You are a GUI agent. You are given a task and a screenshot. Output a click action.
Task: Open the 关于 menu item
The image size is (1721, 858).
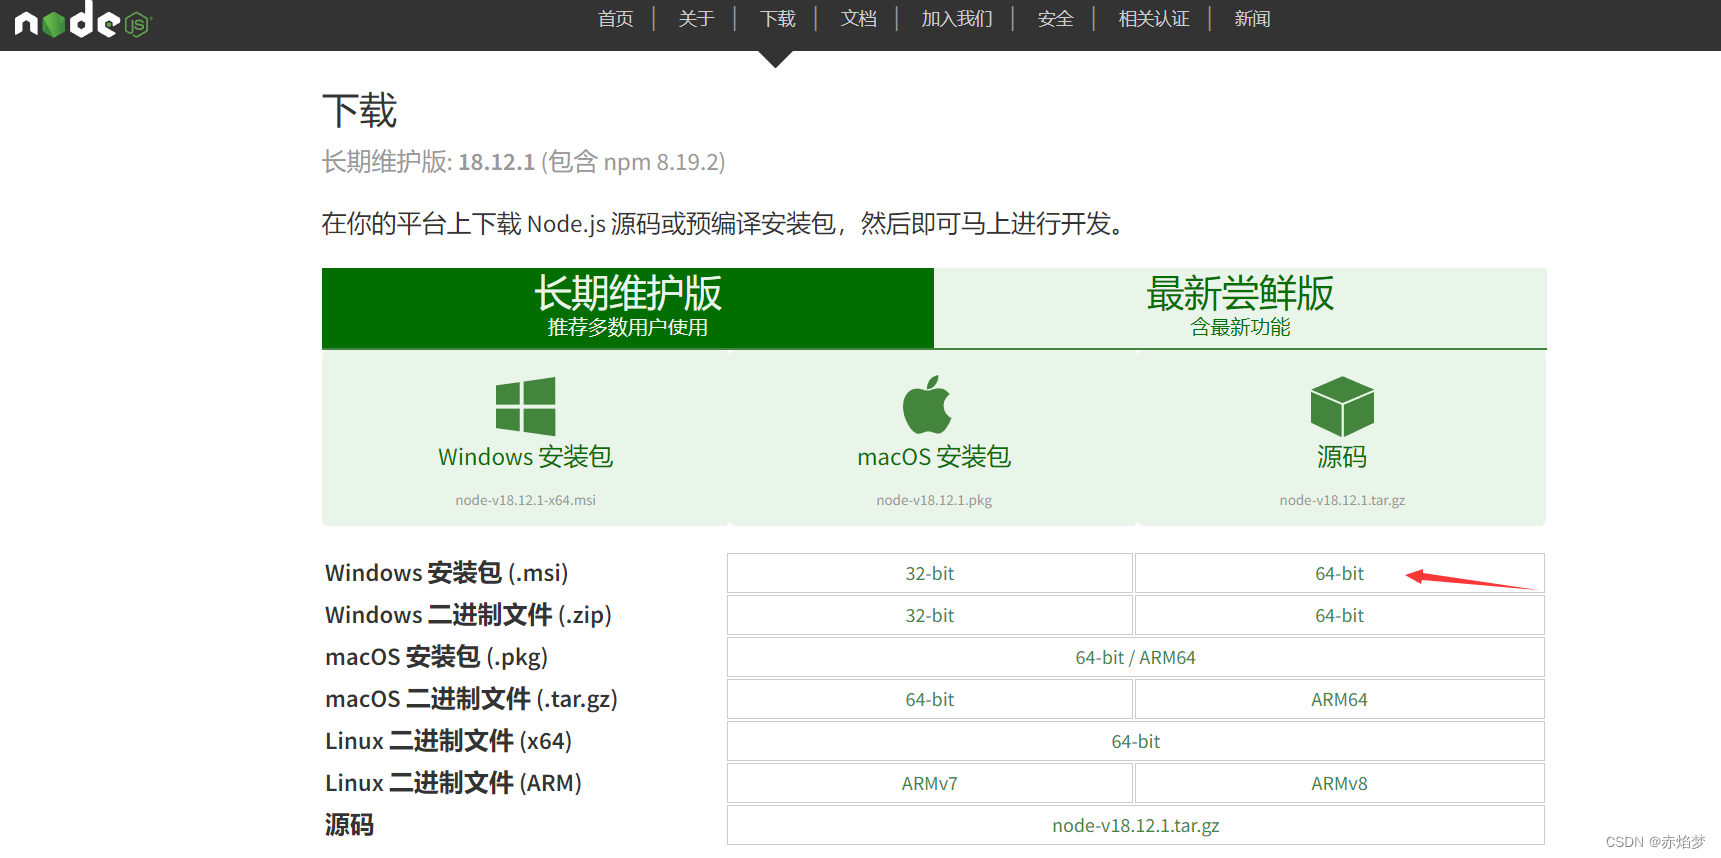696,19
